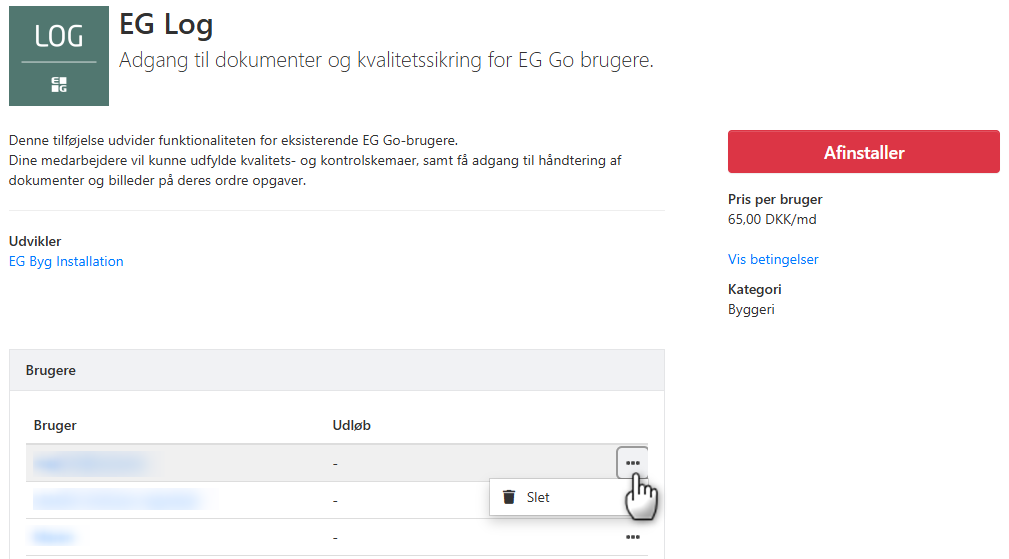Click the trash icon beside Slet
Image resolution: width=1009 pixels, height=559 pixels.
pos(509,497)
